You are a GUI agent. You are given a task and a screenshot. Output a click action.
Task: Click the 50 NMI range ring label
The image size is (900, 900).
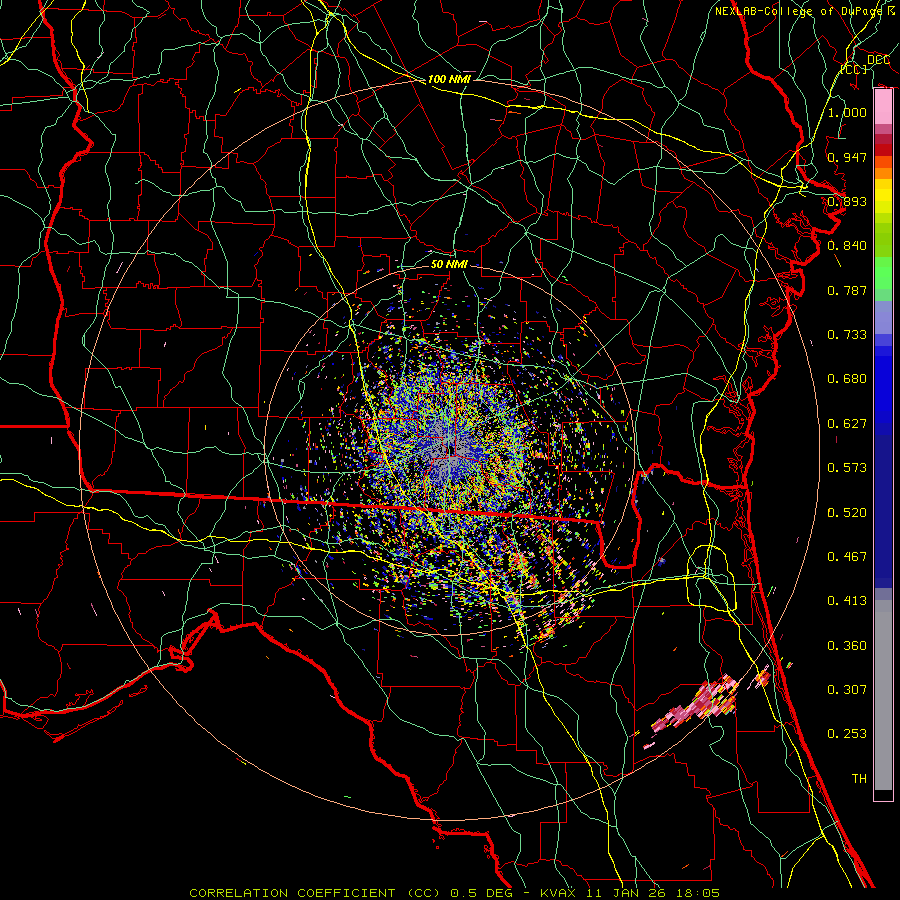click(x=449, y=264)
